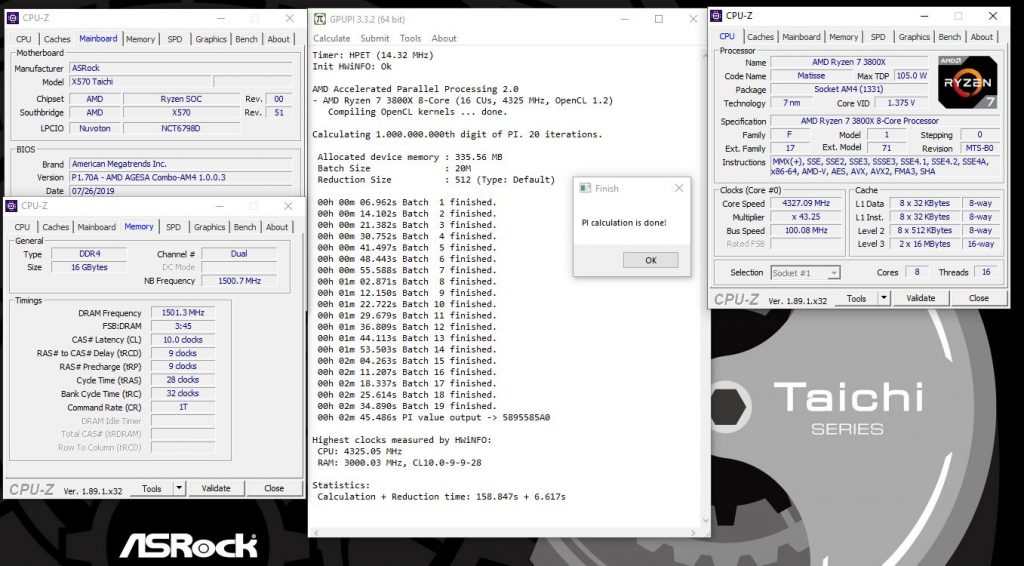Select Mainboard tab in right CPU-Z window
The width and height of the screenshot is (1024, 566).
point(801,37)
